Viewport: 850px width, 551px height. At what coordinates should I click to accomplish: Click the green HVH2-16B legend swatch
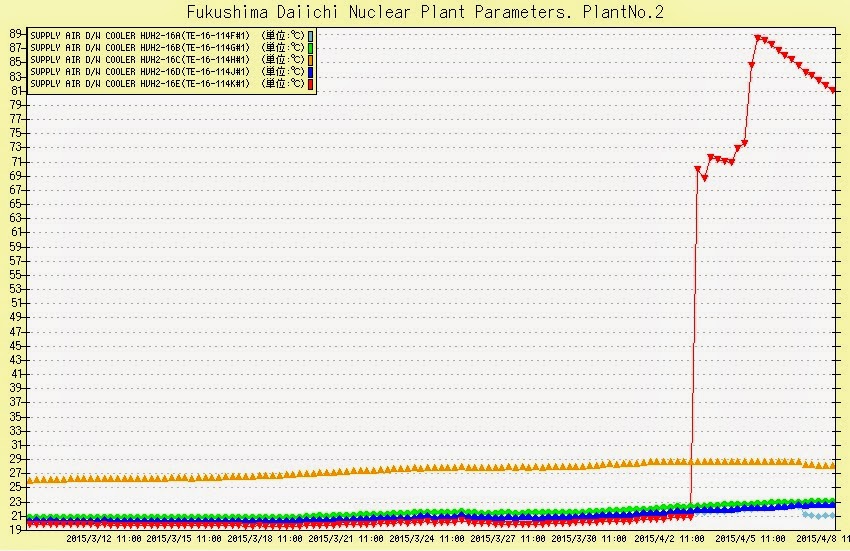click(311, 48)
